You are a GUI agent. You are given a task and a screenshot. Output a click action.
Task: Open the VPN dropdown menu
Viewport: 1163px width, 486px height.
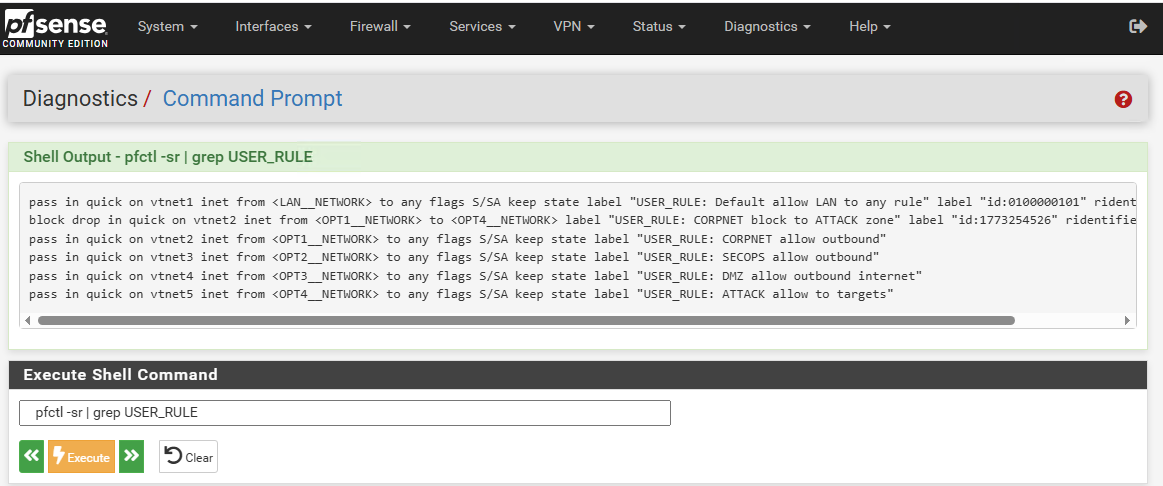[x=574, y=27]
